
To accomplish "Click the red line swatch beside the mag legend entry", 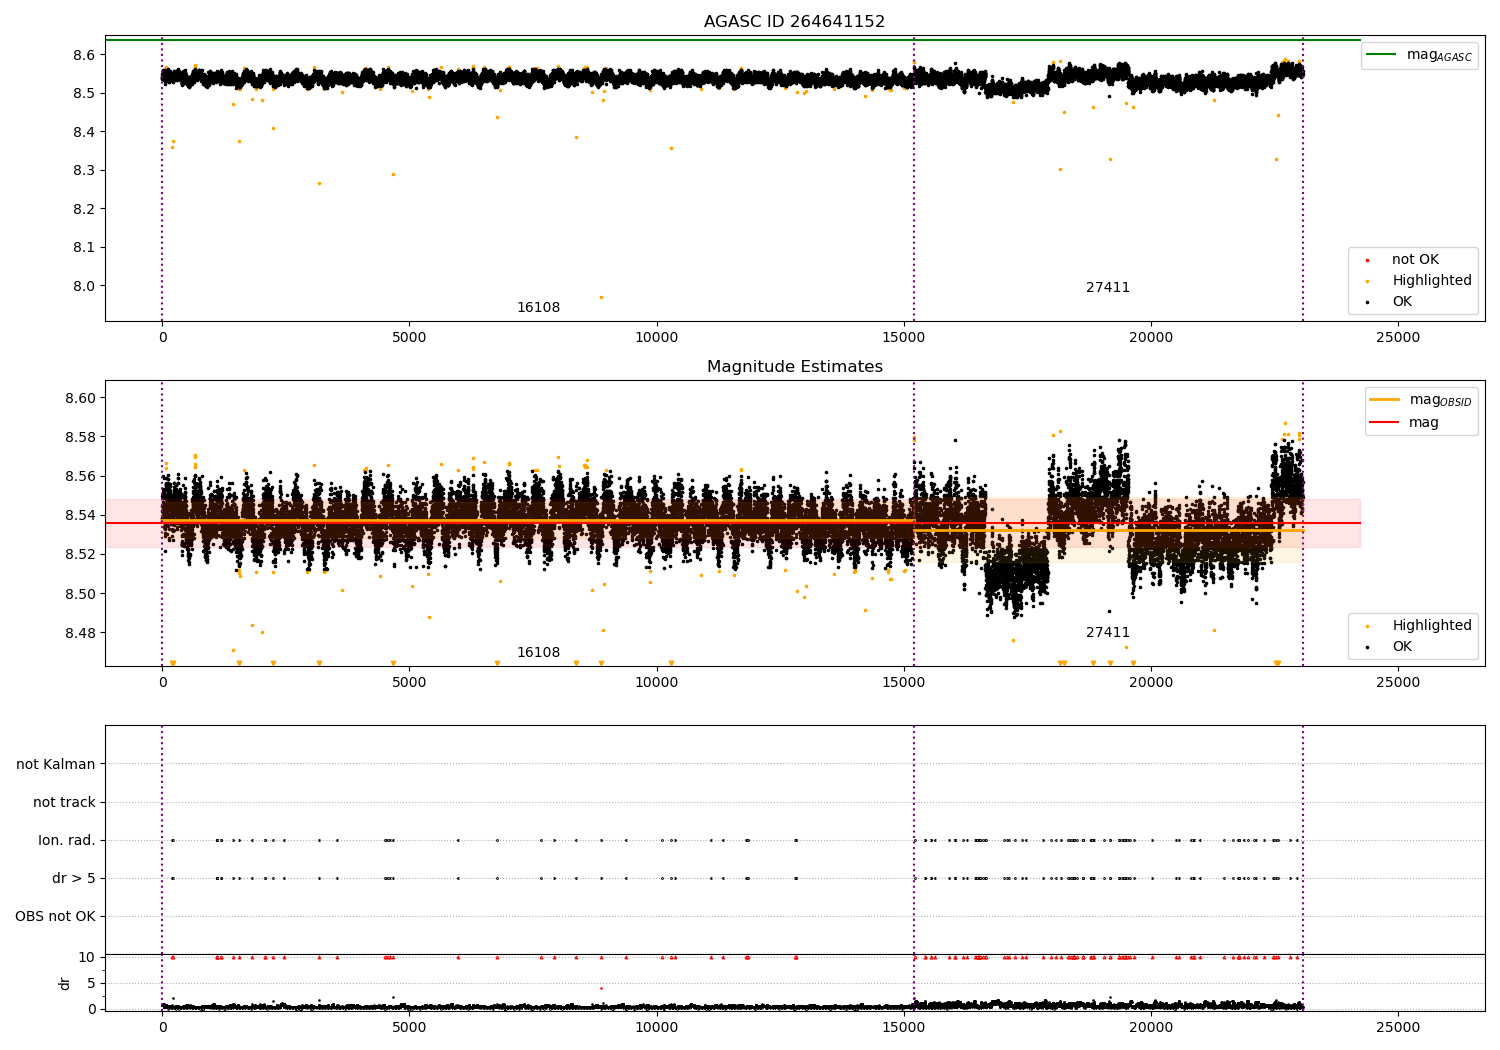I will coord(1384,422).
